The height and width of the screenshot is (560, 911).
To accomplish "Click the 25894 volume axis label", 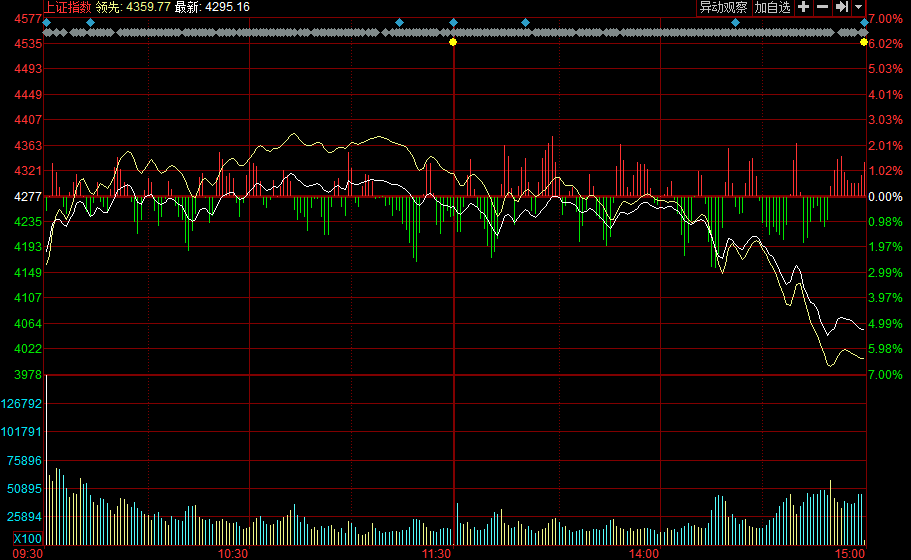I will 24,516.
